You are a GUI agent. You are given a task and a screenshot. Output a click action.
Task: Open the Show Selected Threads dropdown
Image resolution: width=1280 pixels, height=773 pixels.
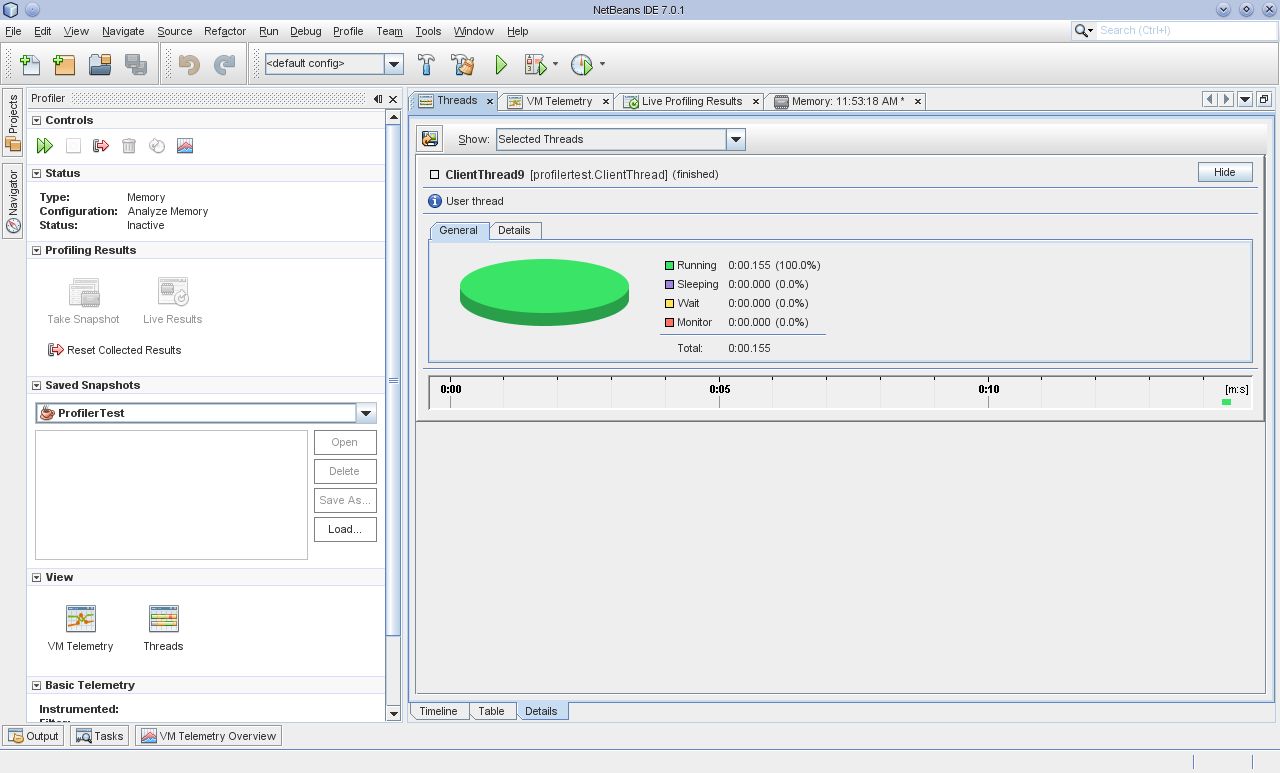(x=736, y=139)
